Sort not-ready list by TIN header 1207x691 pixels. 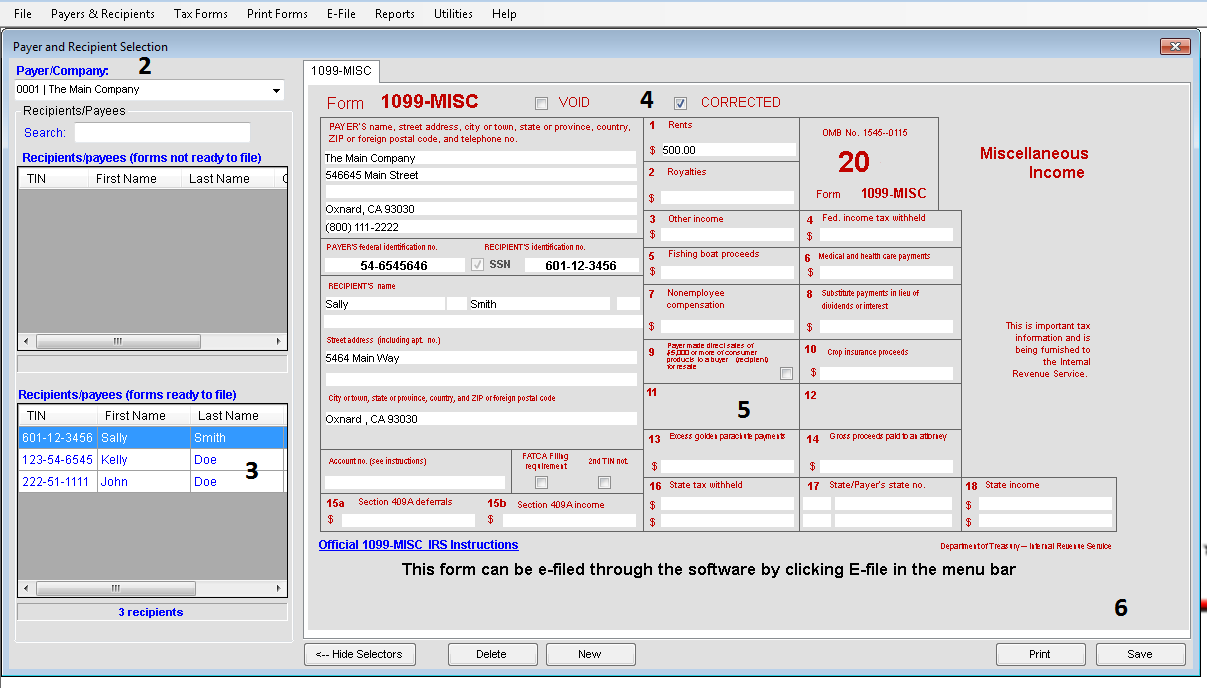[52, 178]
